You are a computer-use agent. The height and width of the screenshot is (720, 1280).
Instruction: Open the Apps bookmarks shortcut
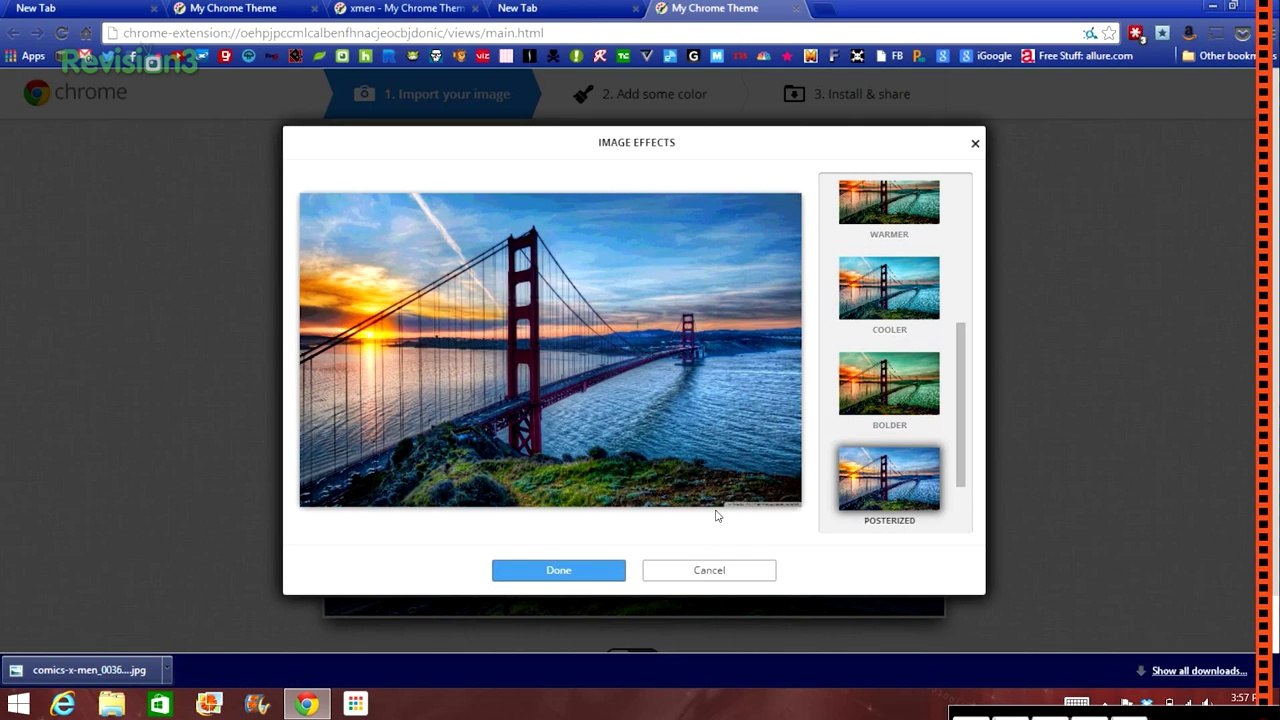coord(26,56)
